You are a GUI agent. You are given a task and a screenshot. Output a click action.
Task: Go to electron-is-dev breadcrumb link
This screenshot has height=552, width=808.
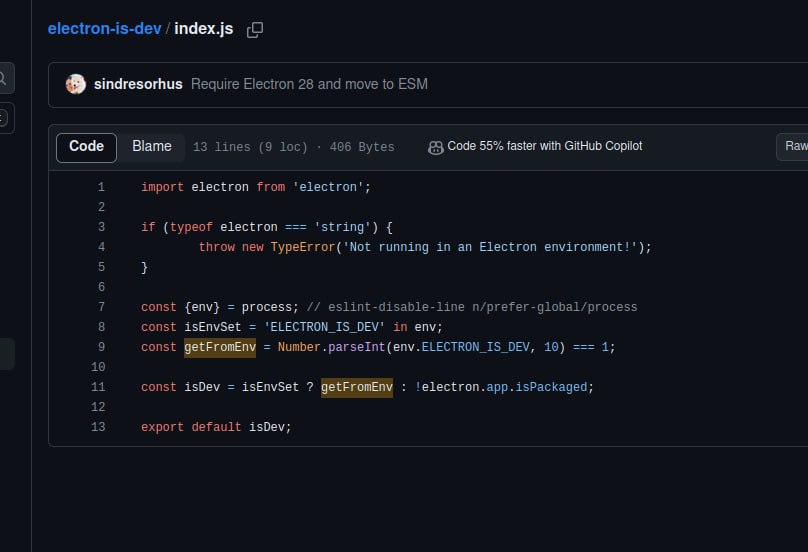point(105,29)
